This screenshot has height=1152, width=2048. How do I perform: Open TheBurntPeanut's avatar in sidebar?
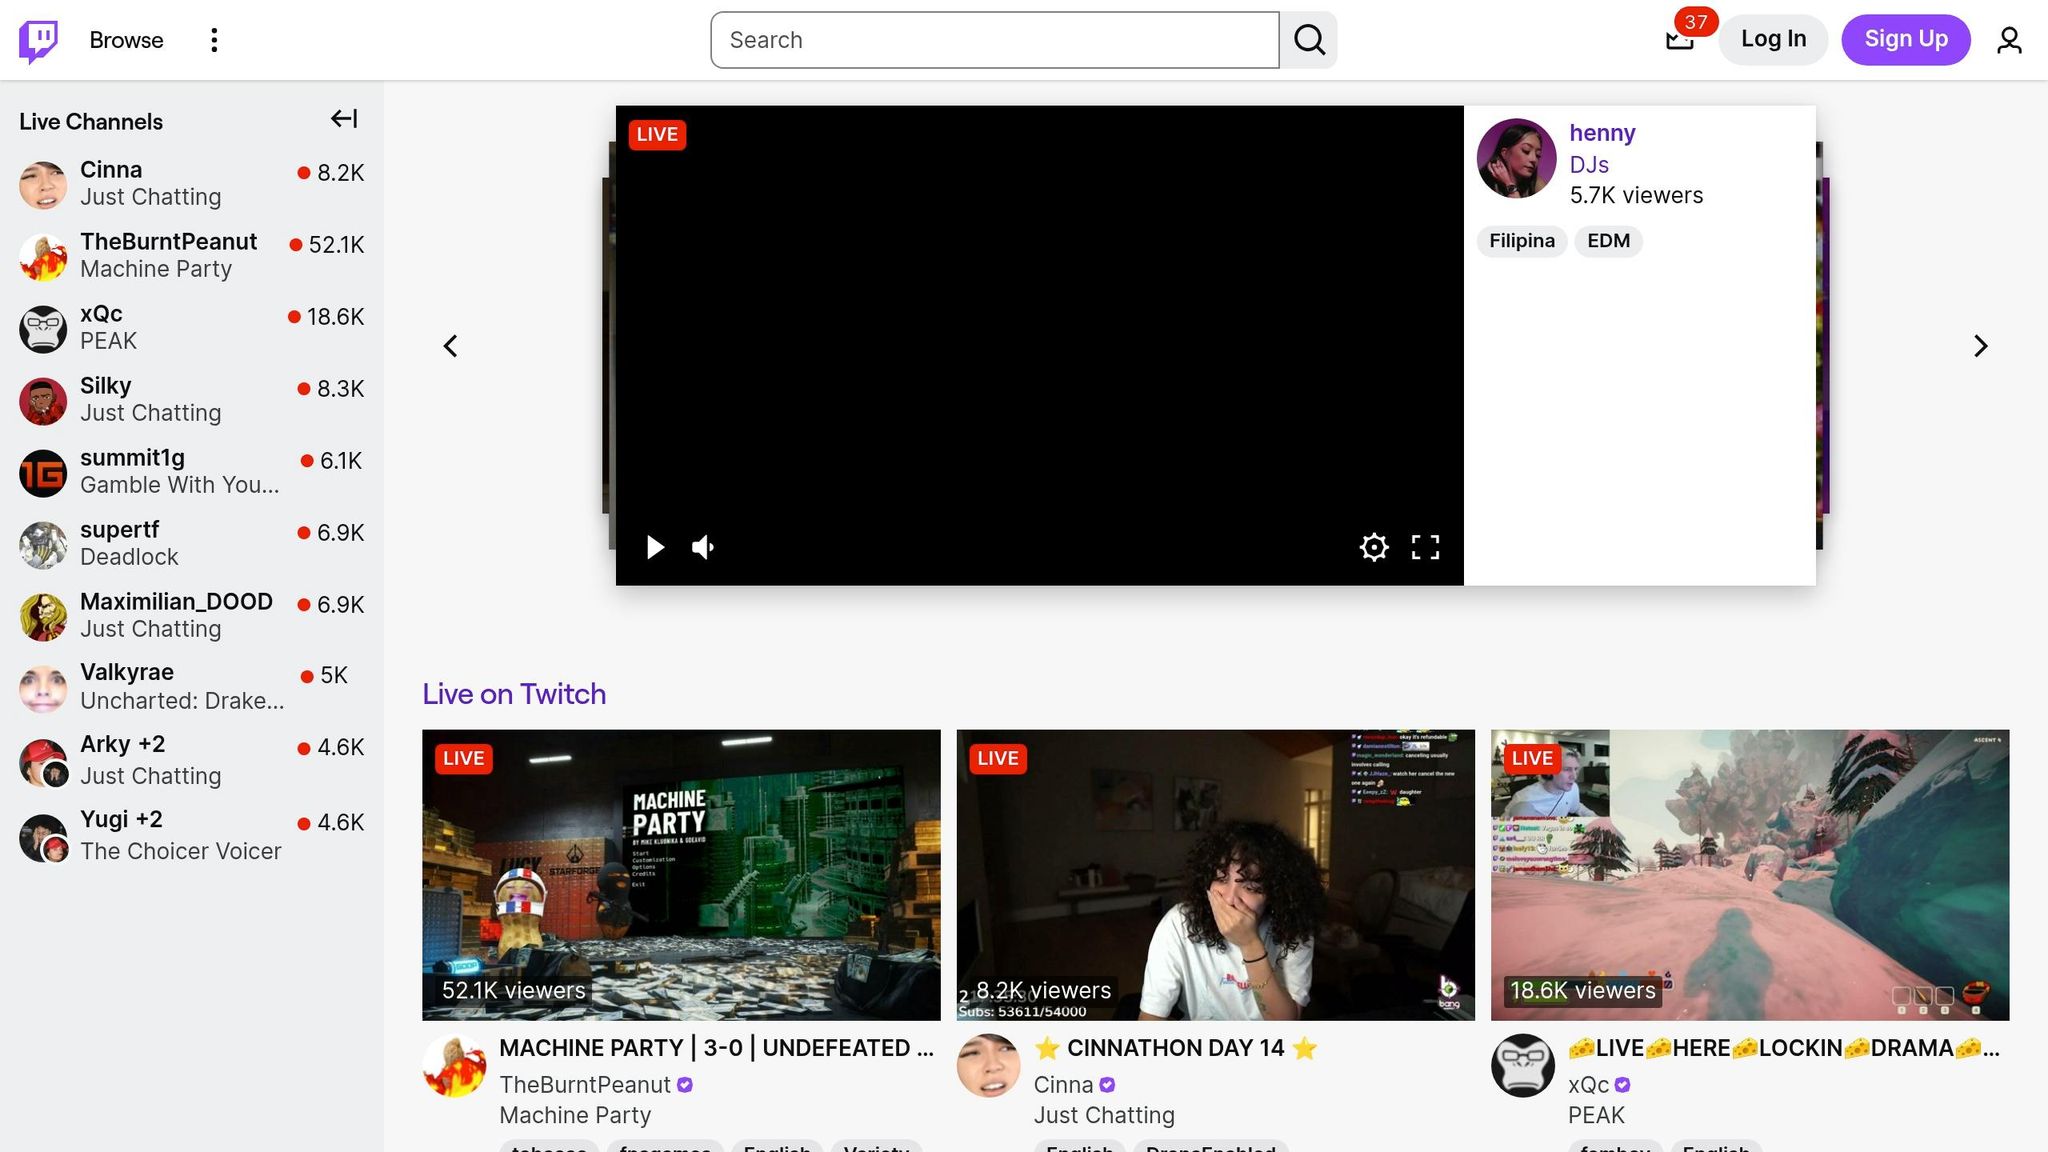[x=43, y=256]
